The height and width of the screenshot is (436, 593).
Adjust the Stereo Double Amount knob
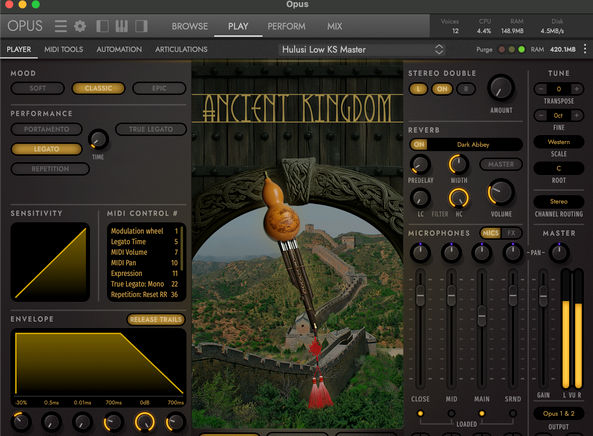tap(501, 88)
